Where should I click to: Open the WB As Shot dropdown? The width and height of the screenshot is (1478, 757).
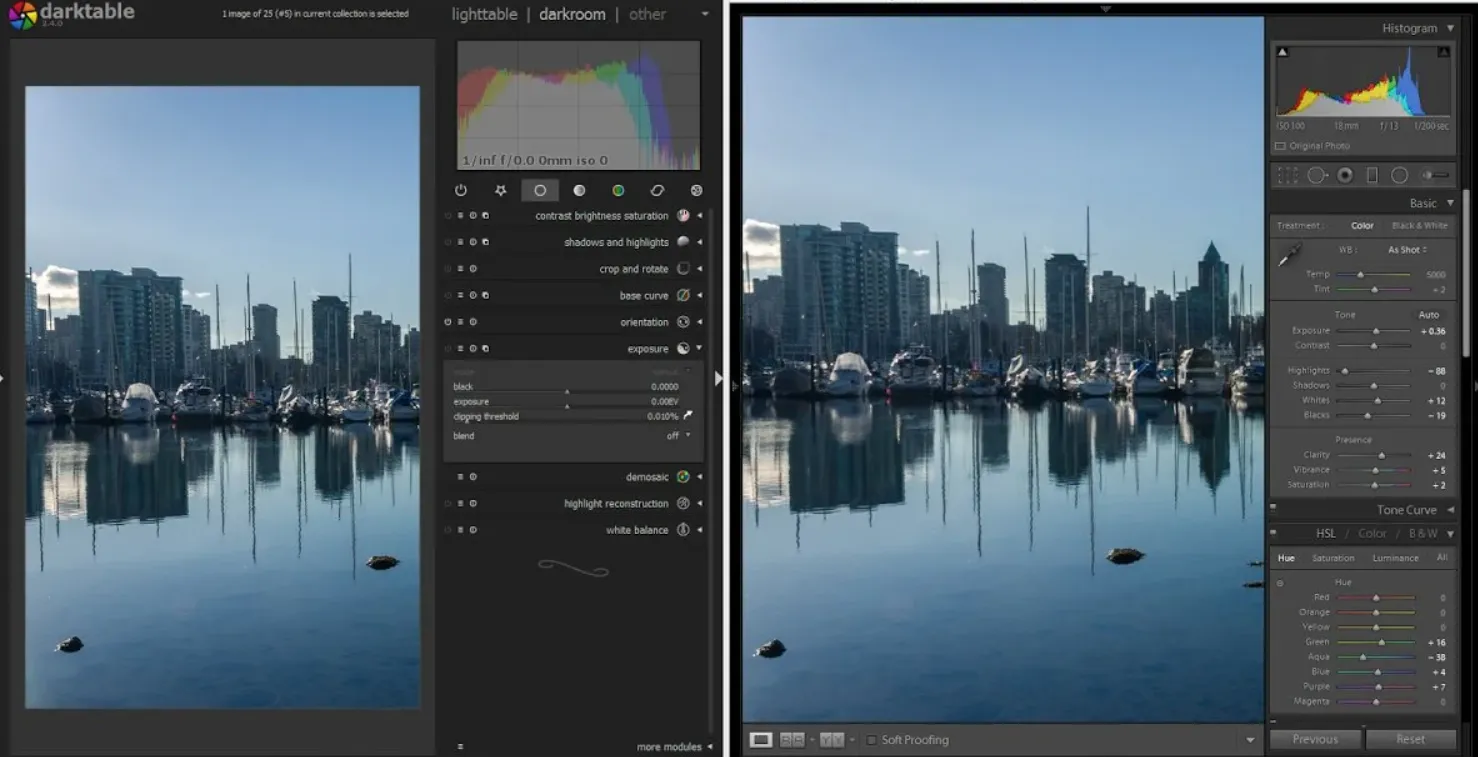point(1406,250)
